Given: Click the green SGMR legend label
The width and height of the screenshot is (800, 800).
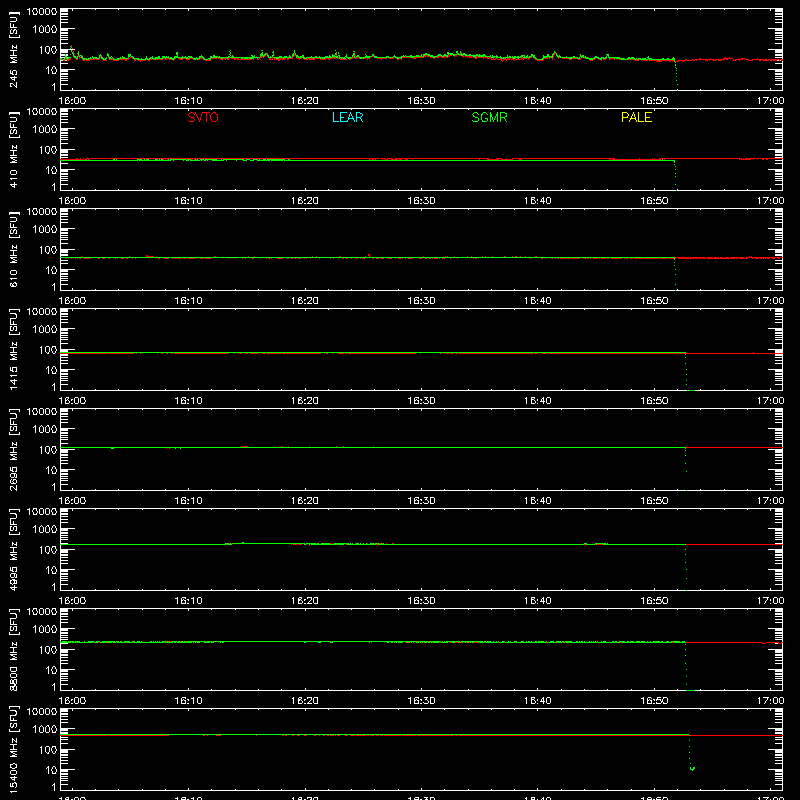Looking at the screenshot, I should (x=489, y=117).
